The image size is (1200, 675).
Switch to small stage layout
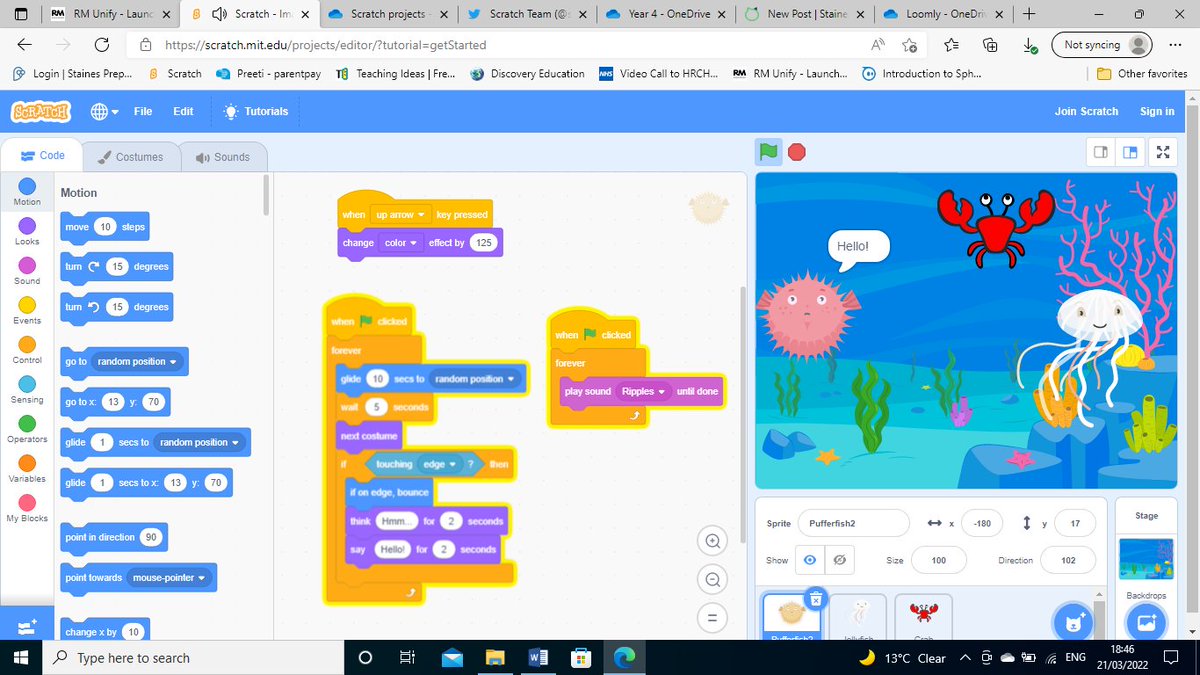(x=1101, y=152)
